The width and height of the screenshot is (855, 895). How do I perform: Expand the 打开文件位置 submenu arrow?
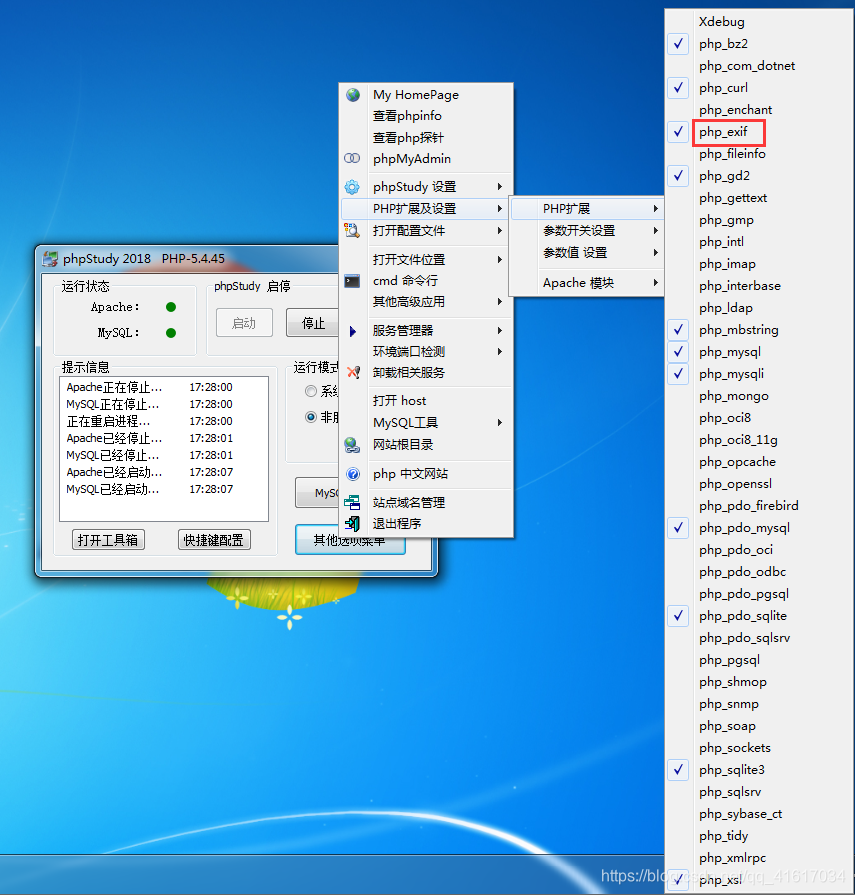tap(499, 260)
